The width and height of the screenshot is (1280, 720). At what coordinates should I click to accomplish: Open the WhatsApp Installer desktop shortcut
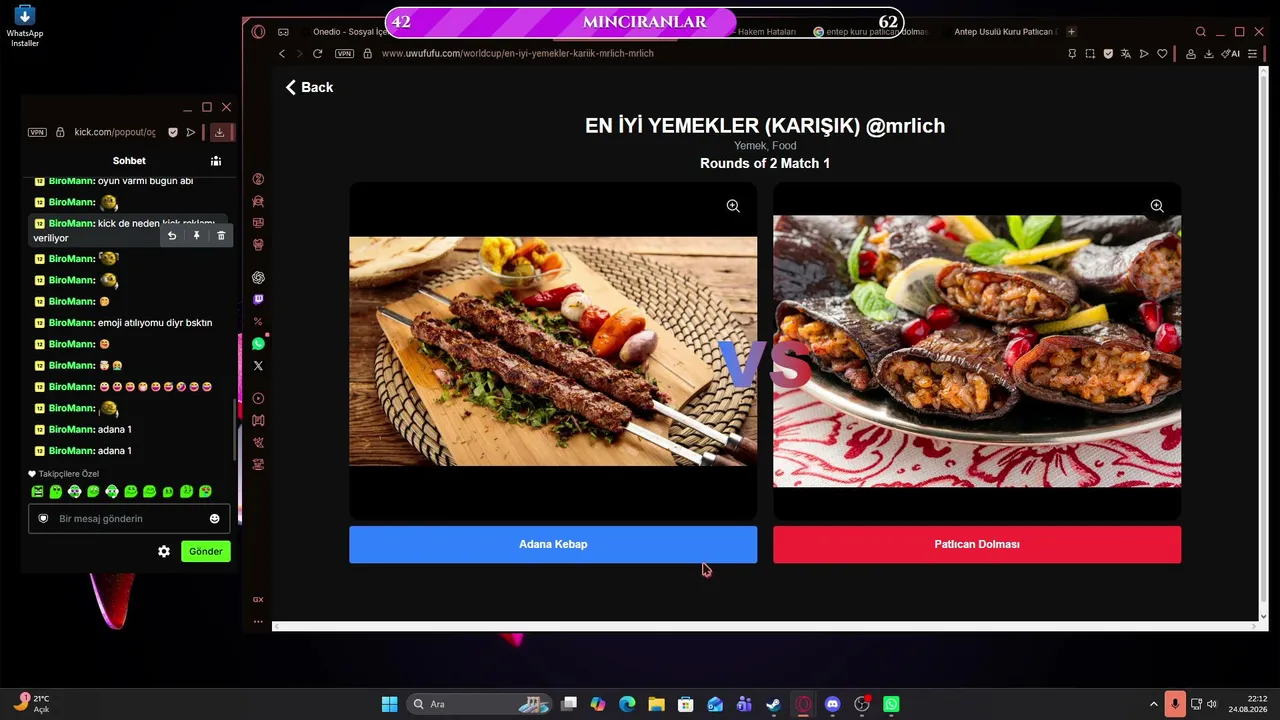[25, 27]
